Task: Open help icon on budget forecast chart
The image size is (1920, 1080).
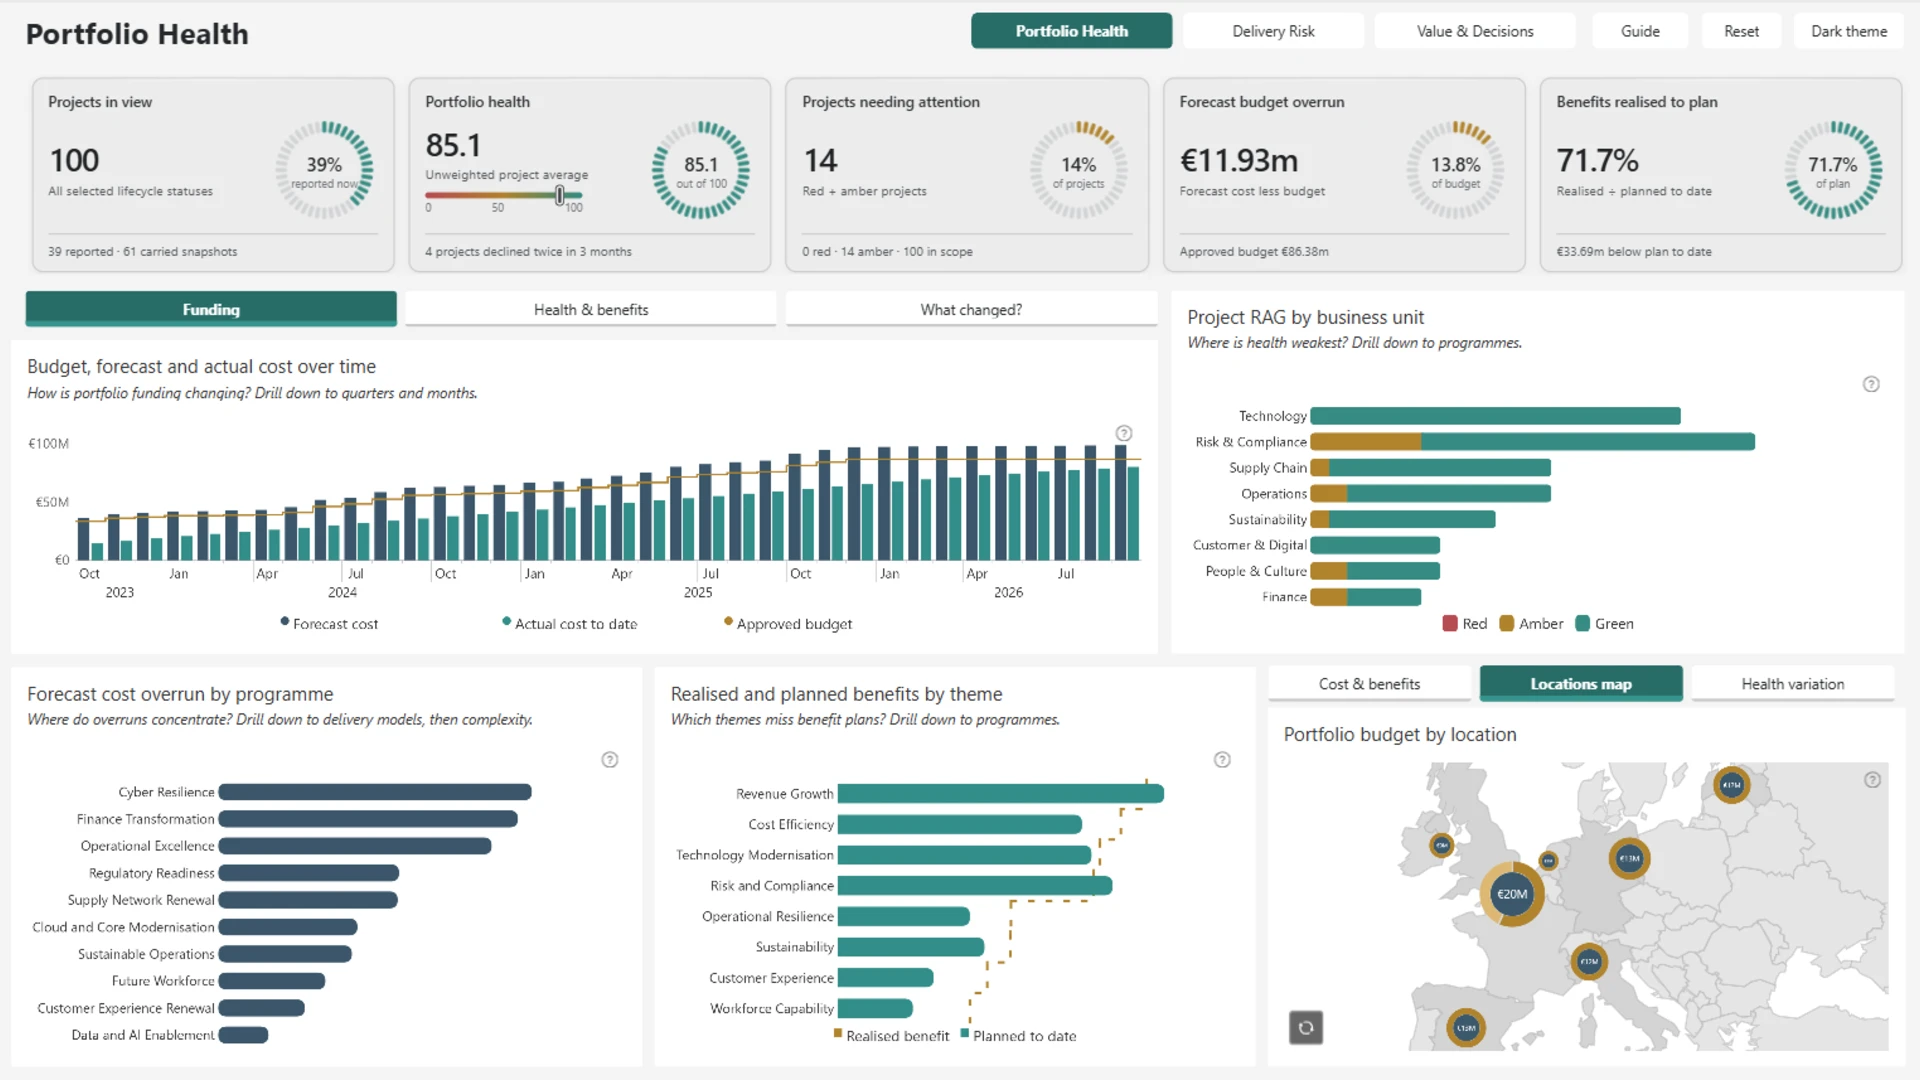Action: coord(1124,433)
